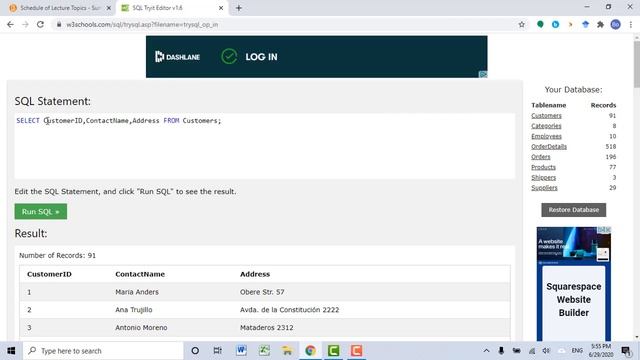Screen dimensions: 640x360
Task: Open Task View on taskbar
Action: 218,351
